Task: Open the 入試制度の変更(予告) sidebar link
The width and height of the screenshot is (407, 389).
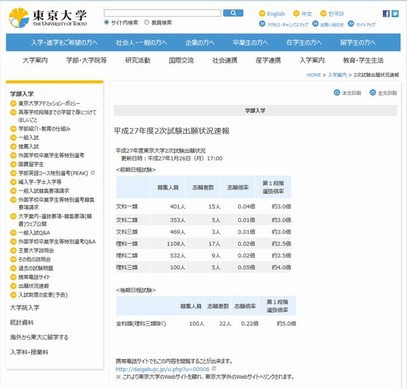Action: click(43, 295)
